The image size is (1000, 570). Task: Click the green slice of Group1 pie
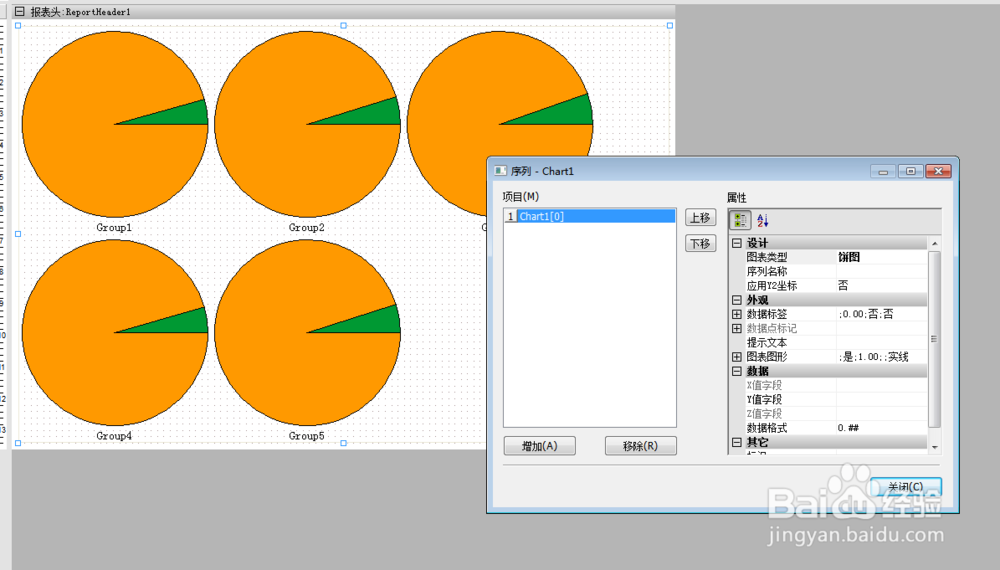coord(185,115)
